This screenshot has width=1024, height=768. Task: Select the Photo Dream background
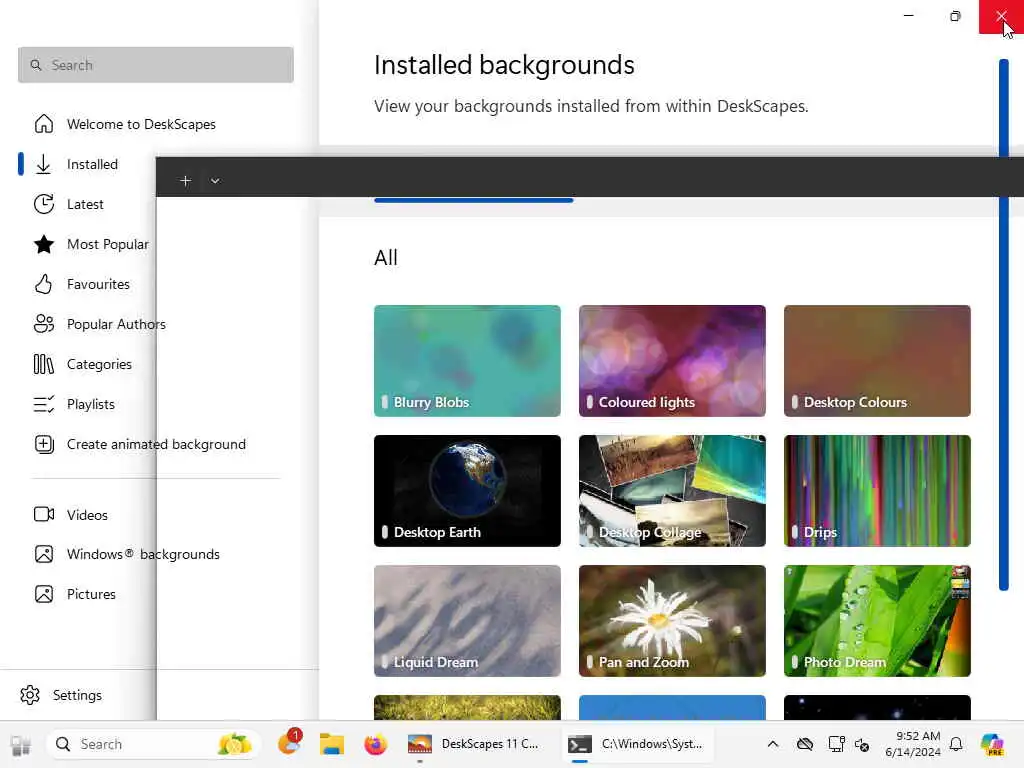(x=877, y=620)
